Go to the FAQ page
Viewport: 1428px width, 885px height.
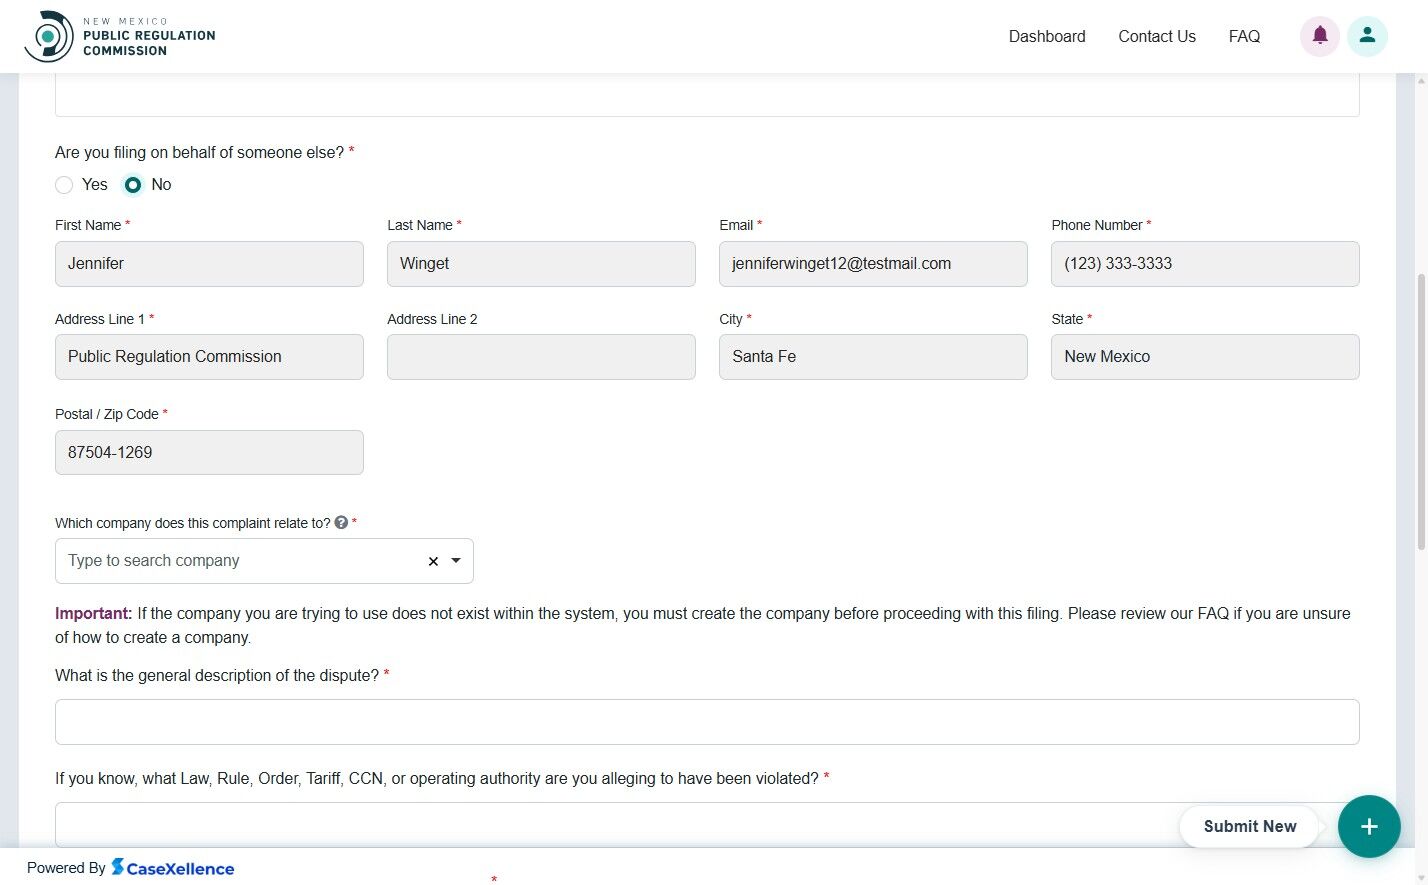(1244, 36)
